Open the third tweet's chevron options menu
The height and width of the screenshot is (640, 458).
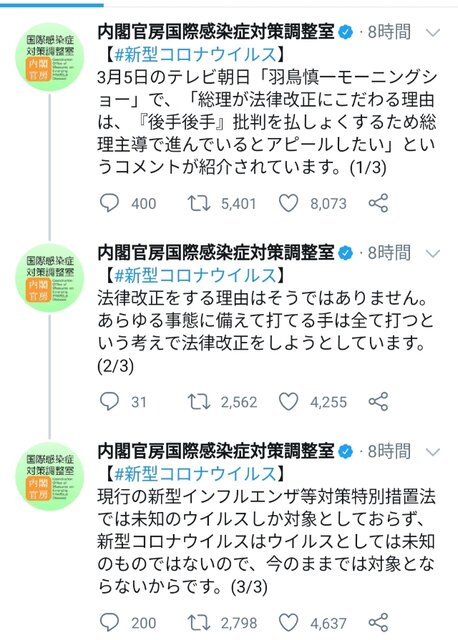(432, 452)
